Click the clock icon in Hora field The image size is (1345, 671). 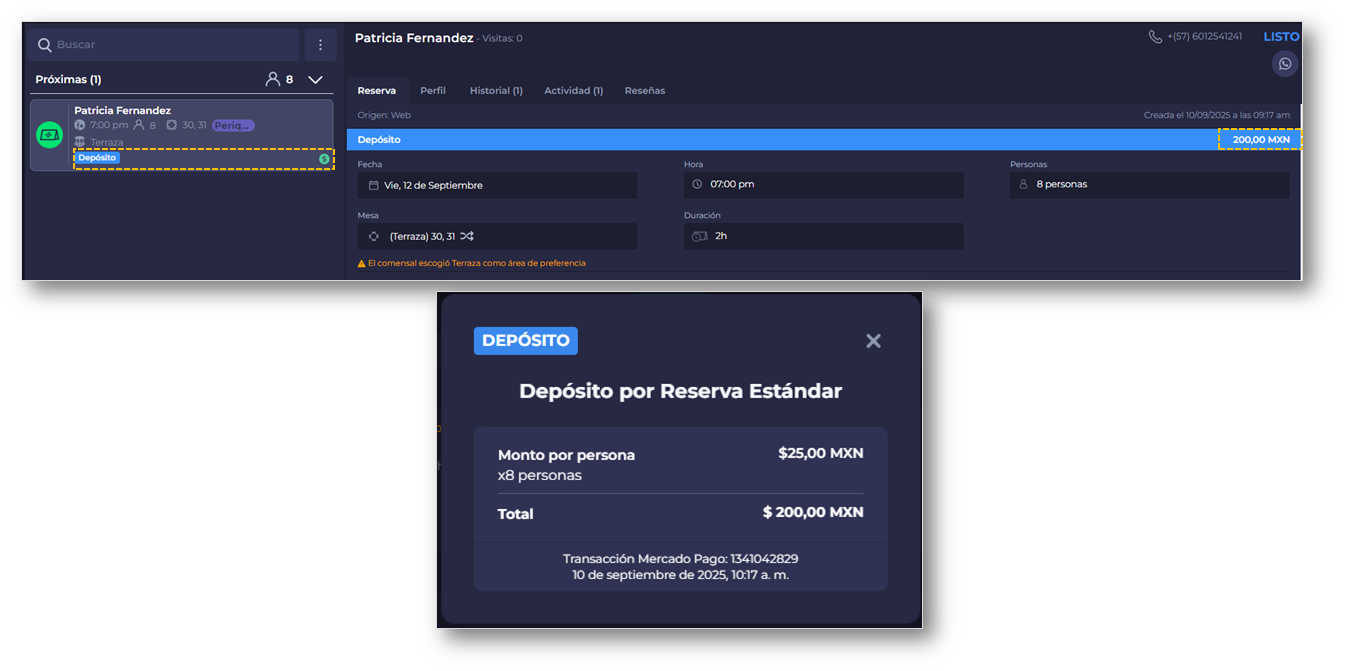click(698, 185)
